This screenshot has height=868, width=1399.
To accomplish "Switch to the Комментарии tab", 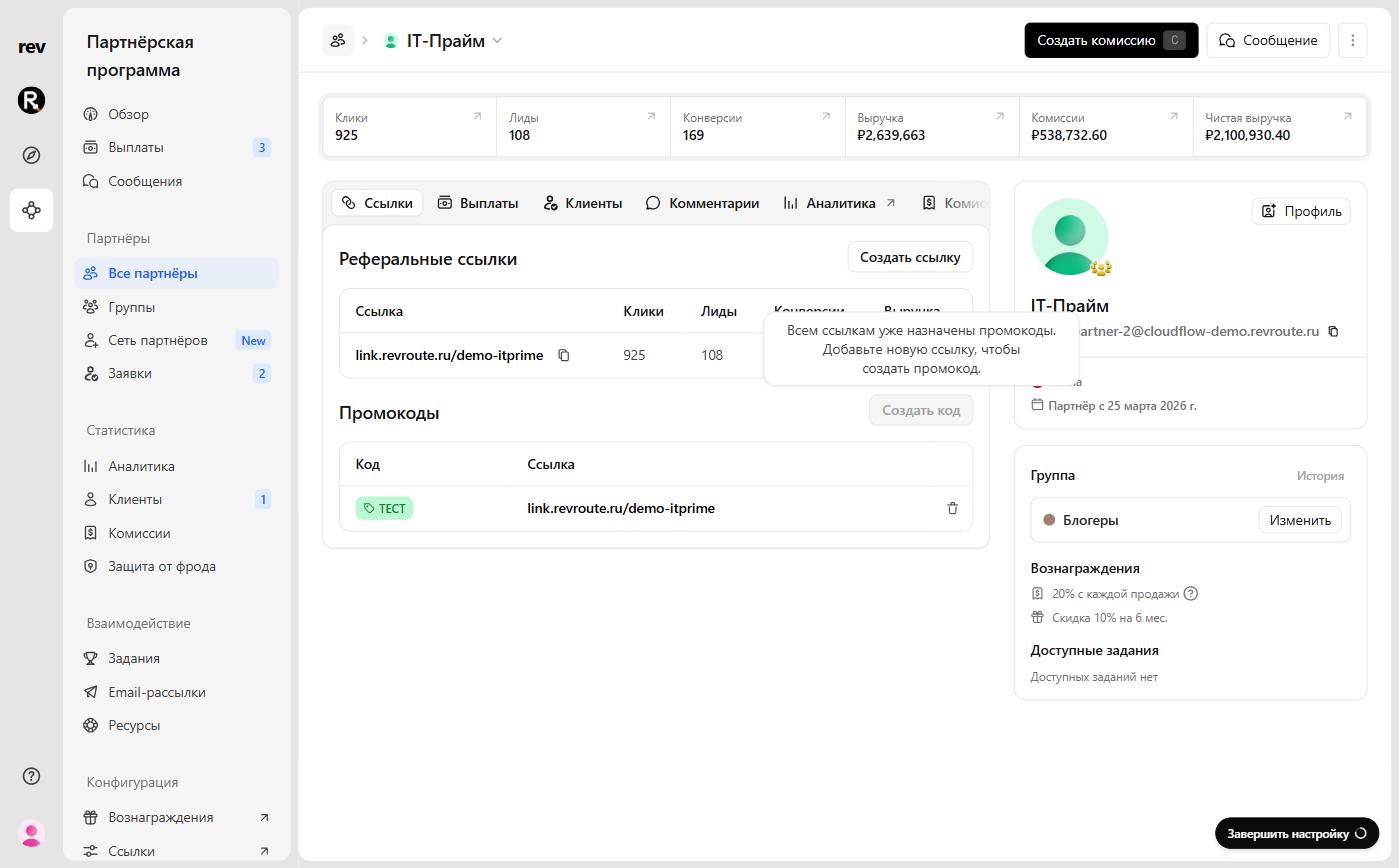I will (x=702, y=203).
